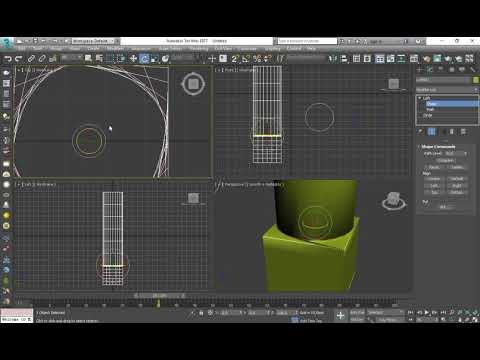Click the Redo icon in main toolbar

point(19,59)
